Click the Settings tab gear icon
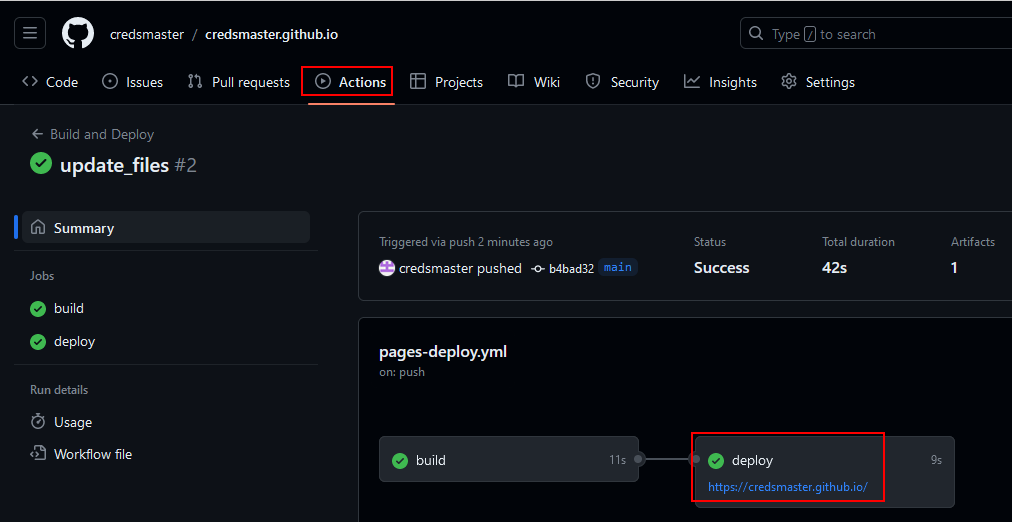The image size is (1012, 522). point(789,81)
